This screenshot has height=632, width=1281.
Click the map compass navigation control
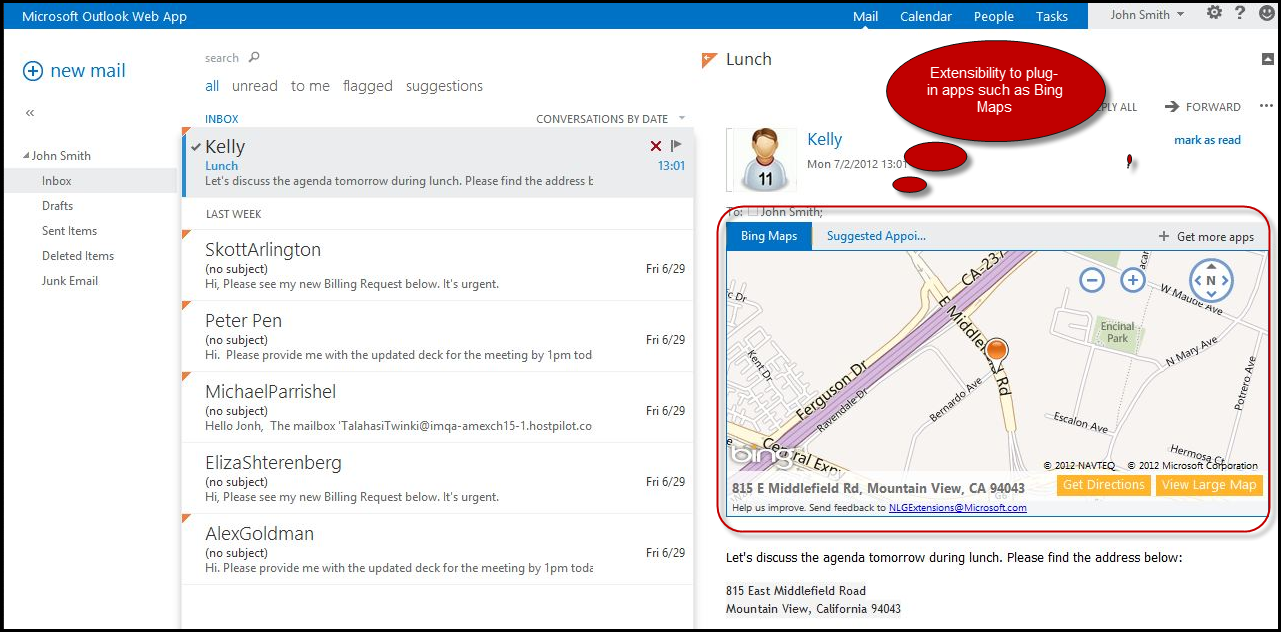tap(1210, 281)
